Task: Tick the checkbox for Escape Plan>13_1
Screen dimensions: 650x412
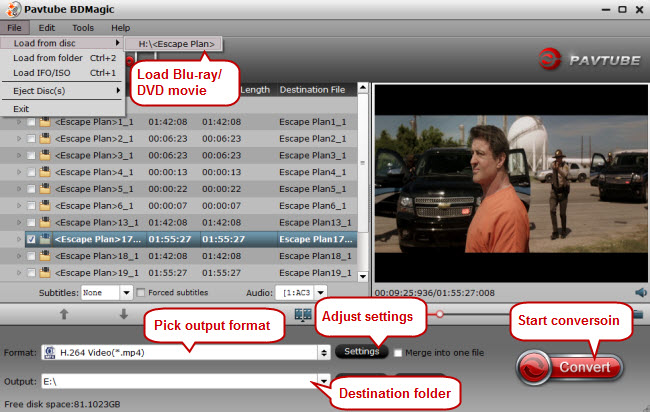Action: pyautogui.click(x=31, y=223)
